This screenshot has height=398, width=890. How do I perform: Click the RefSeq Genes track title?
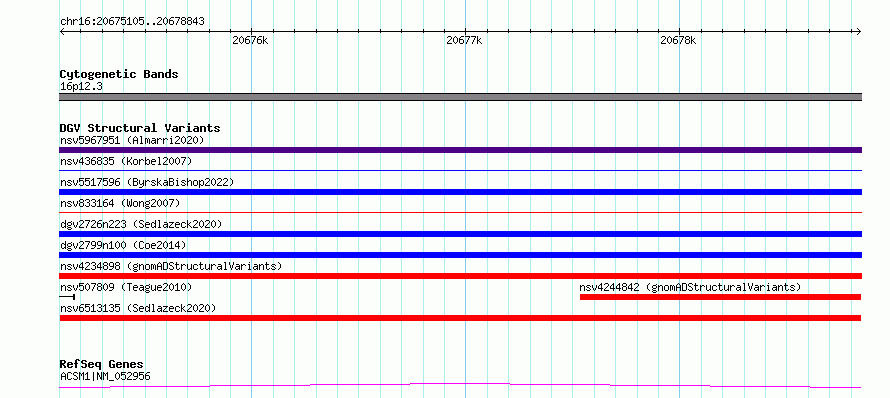click(x=102, y=364)
